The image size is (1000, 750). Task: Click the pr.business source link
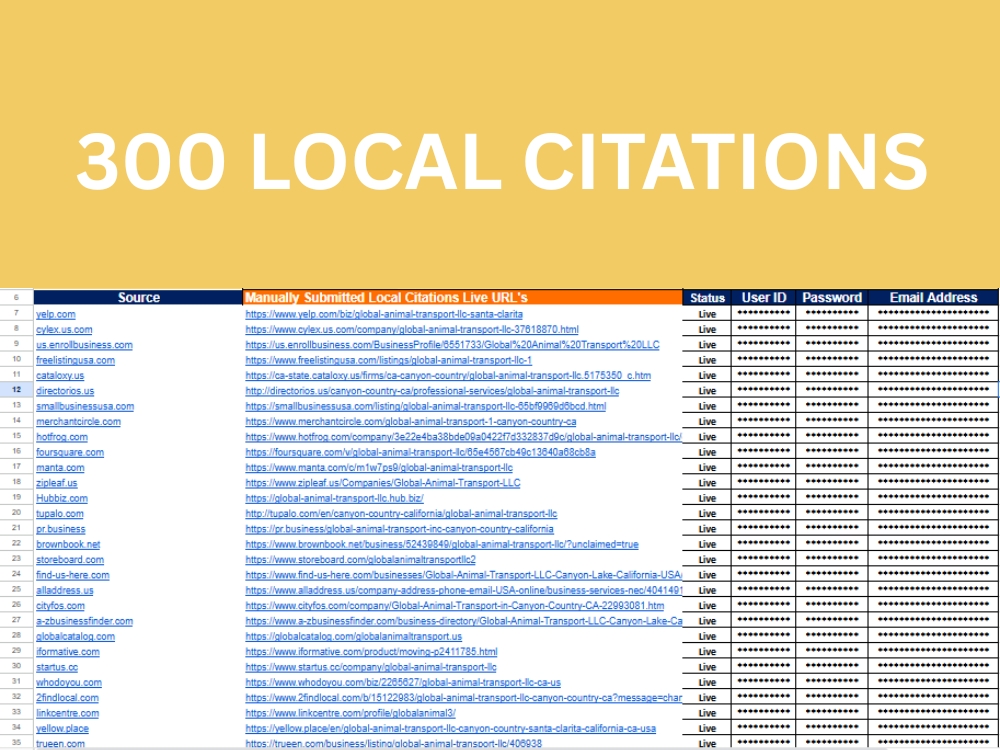[61, 529]
